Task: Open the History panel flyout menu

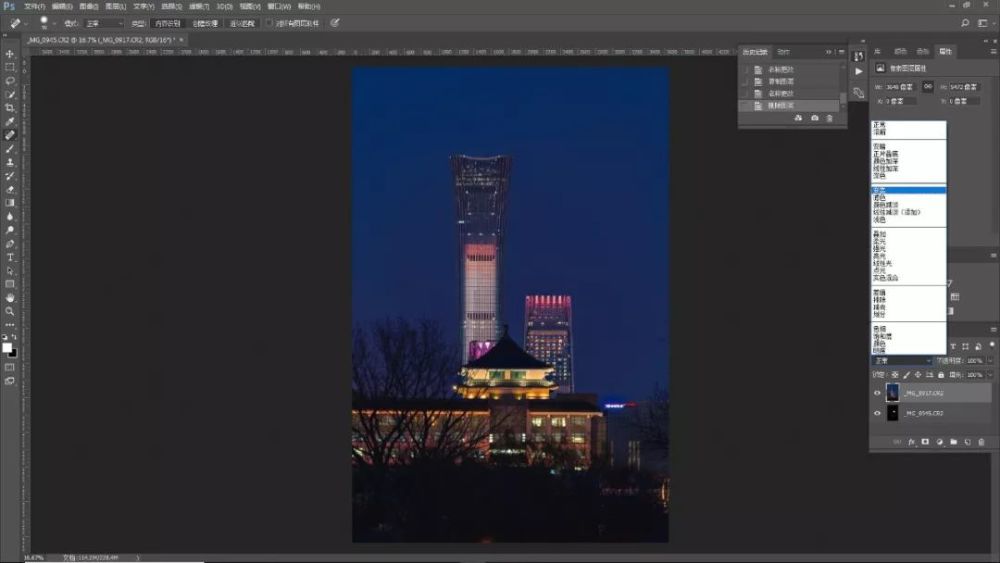Action: pos(841,52)
